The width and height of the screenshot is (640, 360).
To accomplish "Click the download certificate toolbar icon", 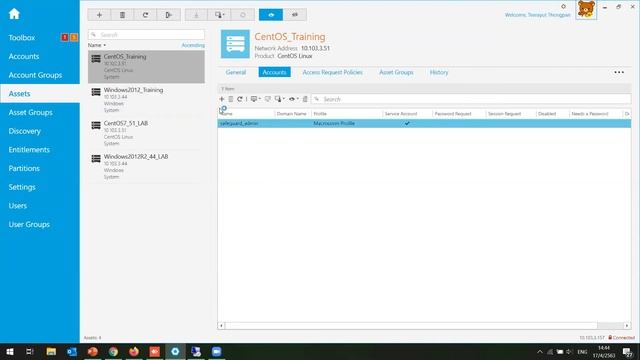I will pyautogui.click(x=196, y=15).
